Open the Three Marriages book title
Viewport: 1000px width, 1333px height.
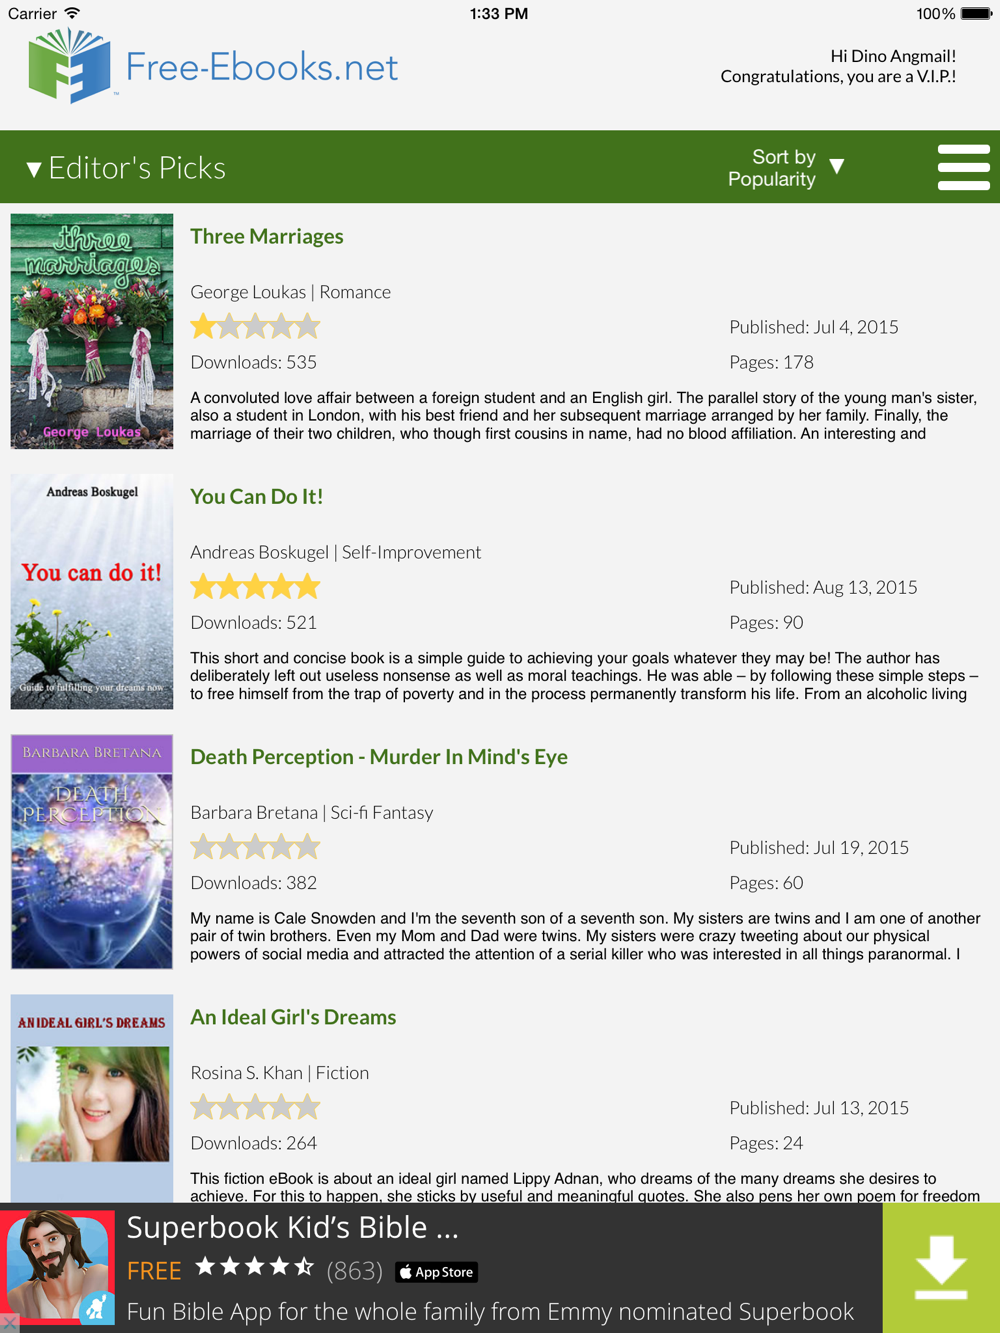coord(267,236)
